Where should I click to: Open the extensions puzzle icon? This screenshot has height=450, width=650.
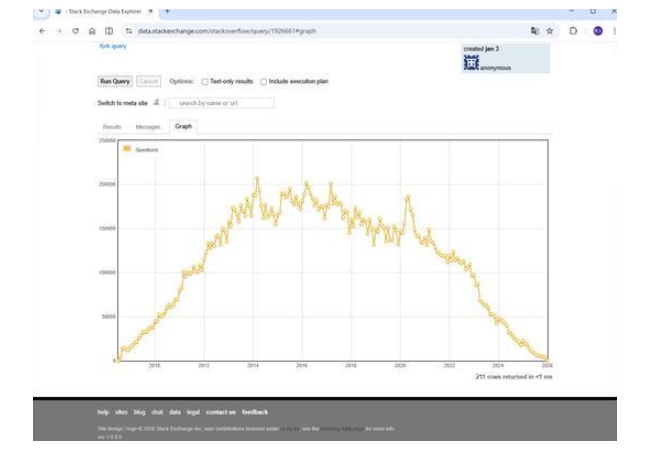(573, 31)
